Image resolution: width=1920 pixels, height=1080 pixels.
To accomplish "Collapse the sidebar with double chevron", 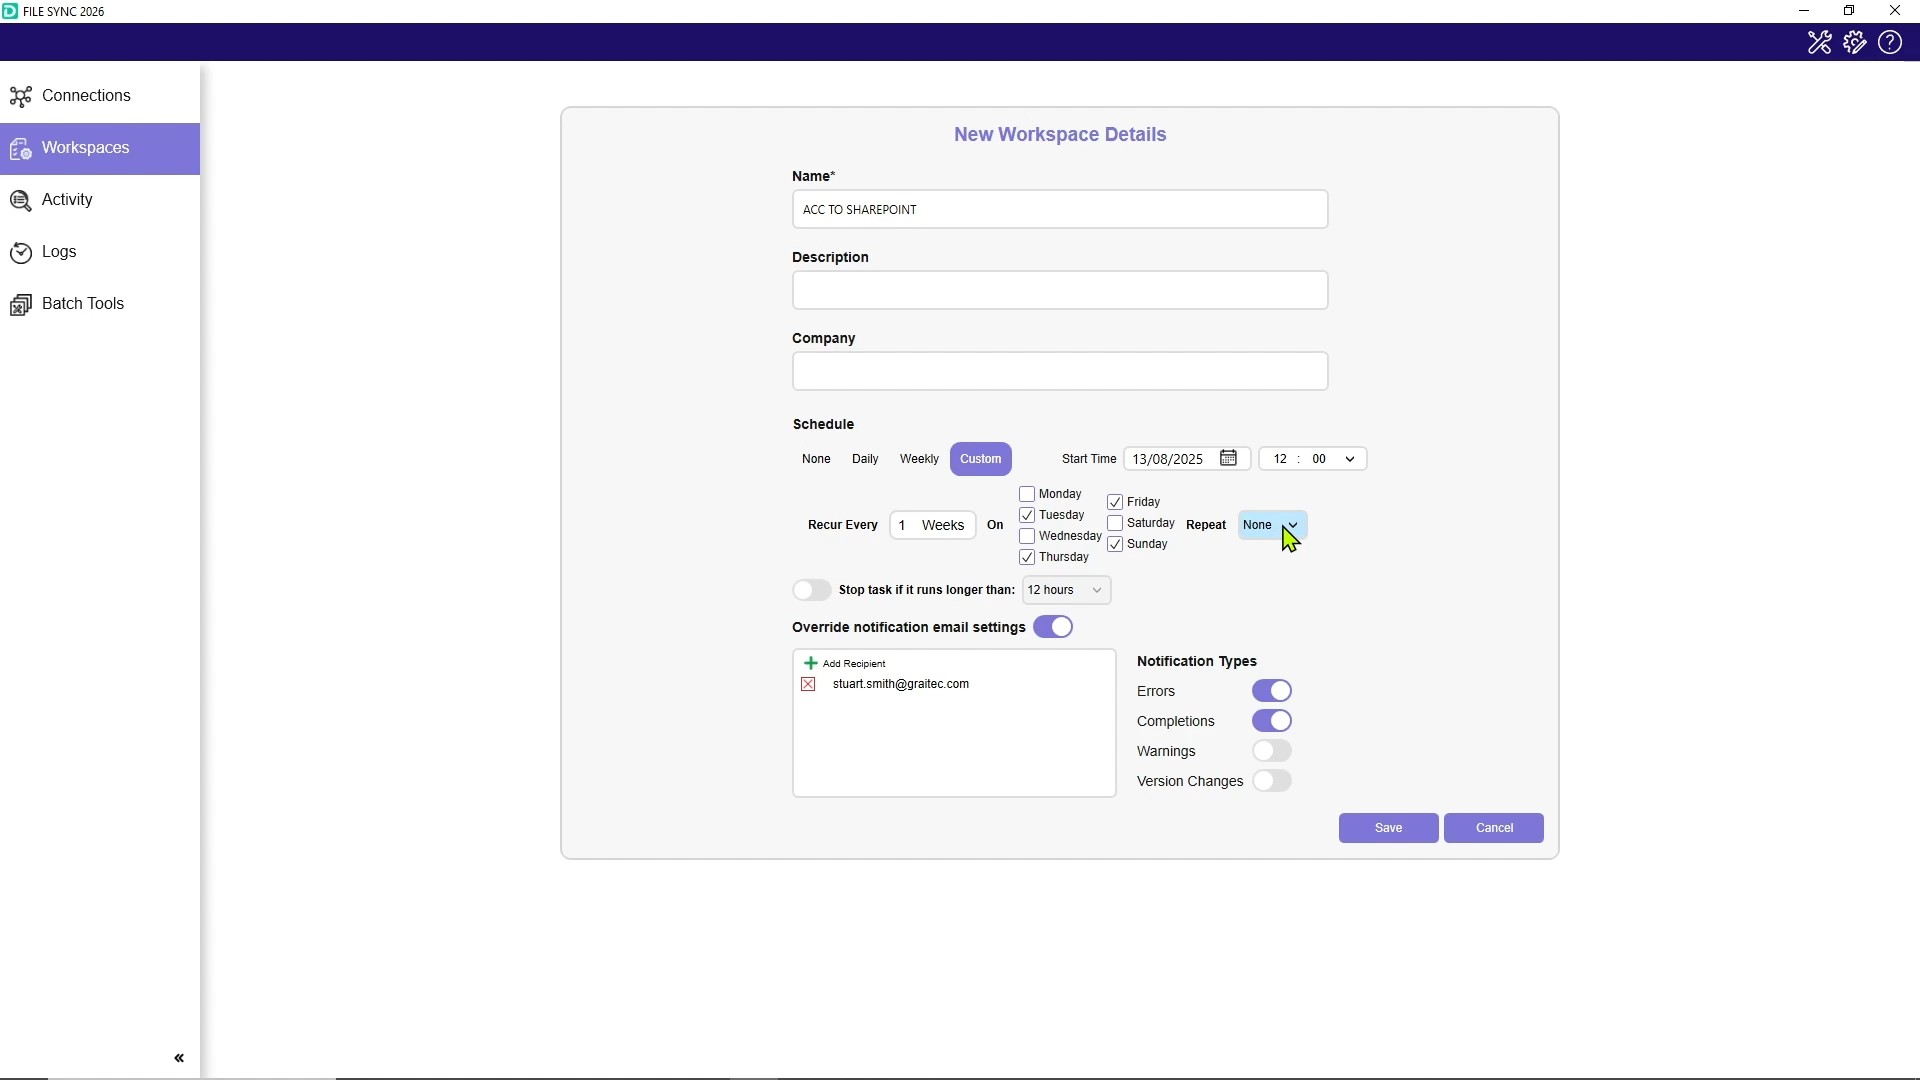I will coord(179,1058).
